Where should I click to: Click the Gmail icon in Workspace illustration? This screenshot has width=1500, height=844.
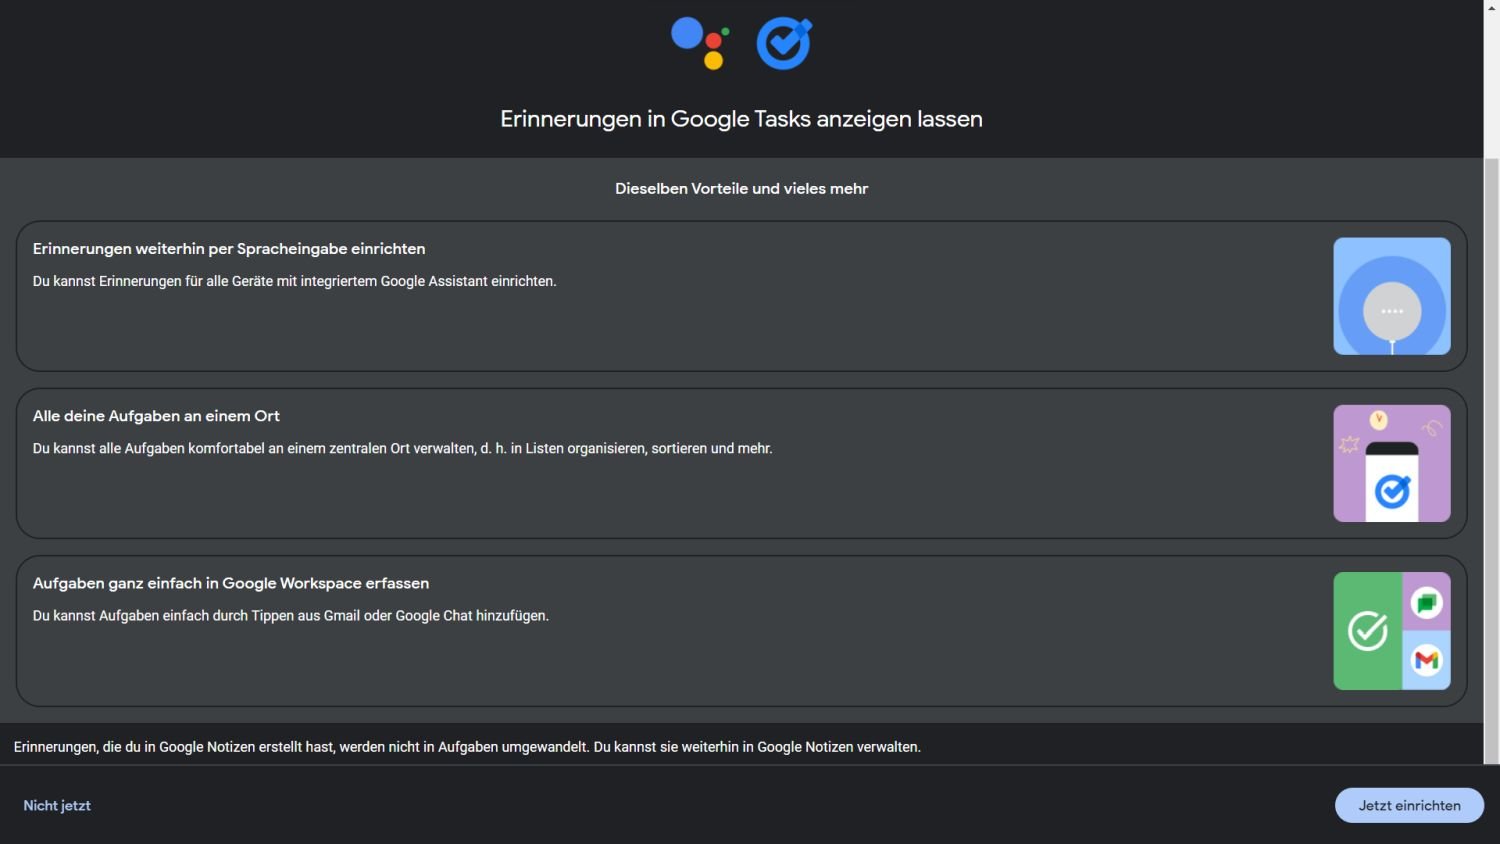click(1426, 660)
